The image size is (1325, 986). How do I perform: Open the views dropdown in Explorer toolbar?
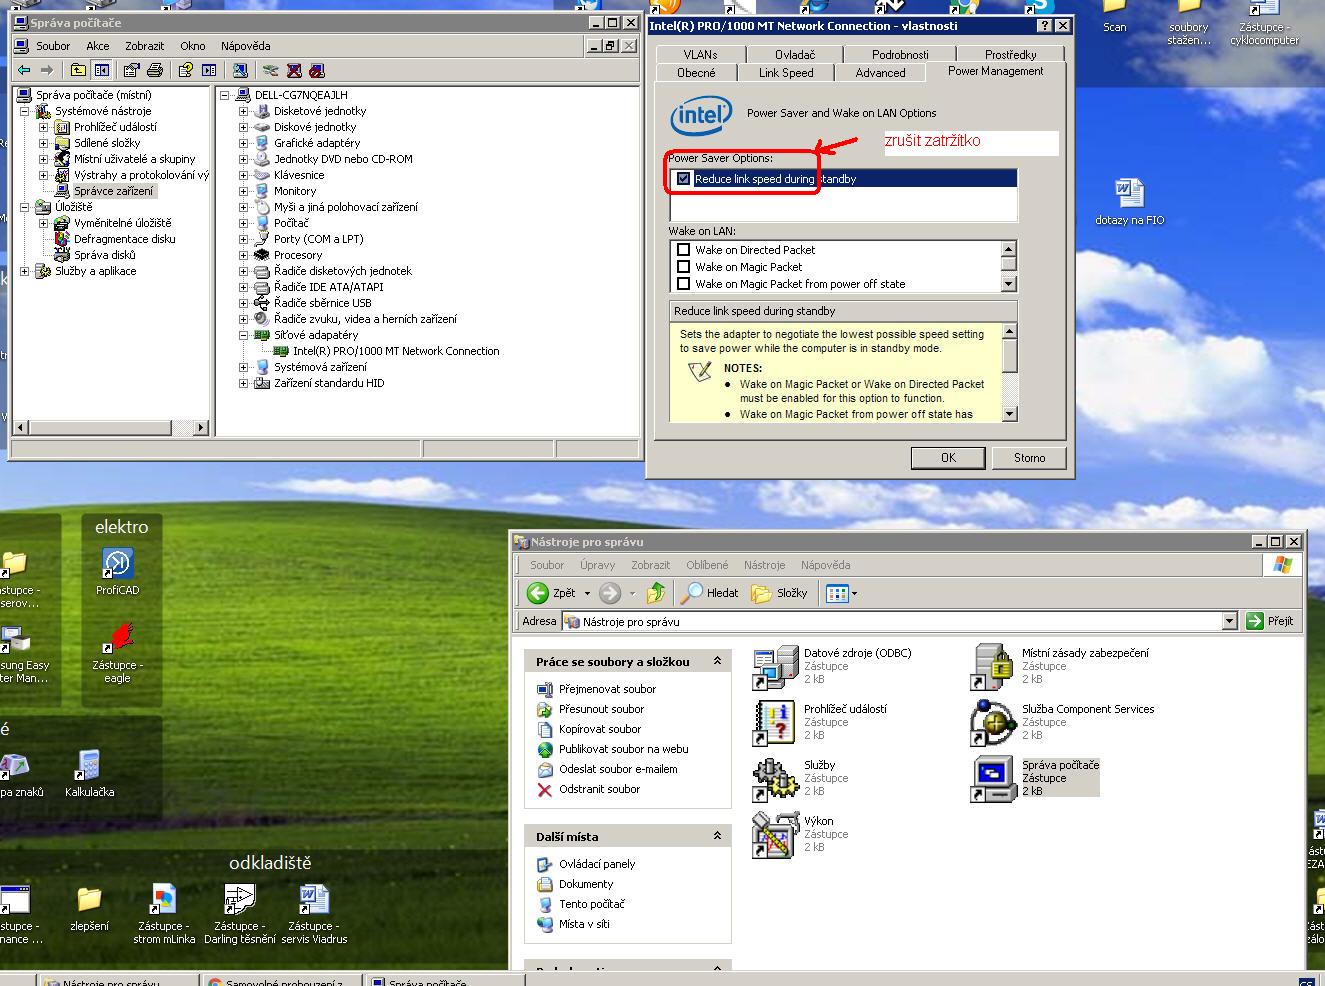[x=853, y=593]
